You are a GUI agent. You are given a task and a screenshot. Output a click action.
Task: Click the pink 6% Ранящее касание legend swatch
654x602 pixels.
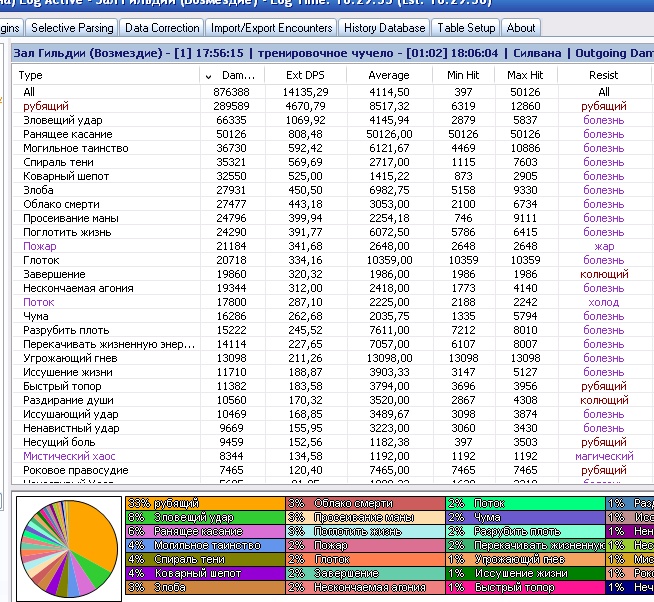[x=205, y=531]
